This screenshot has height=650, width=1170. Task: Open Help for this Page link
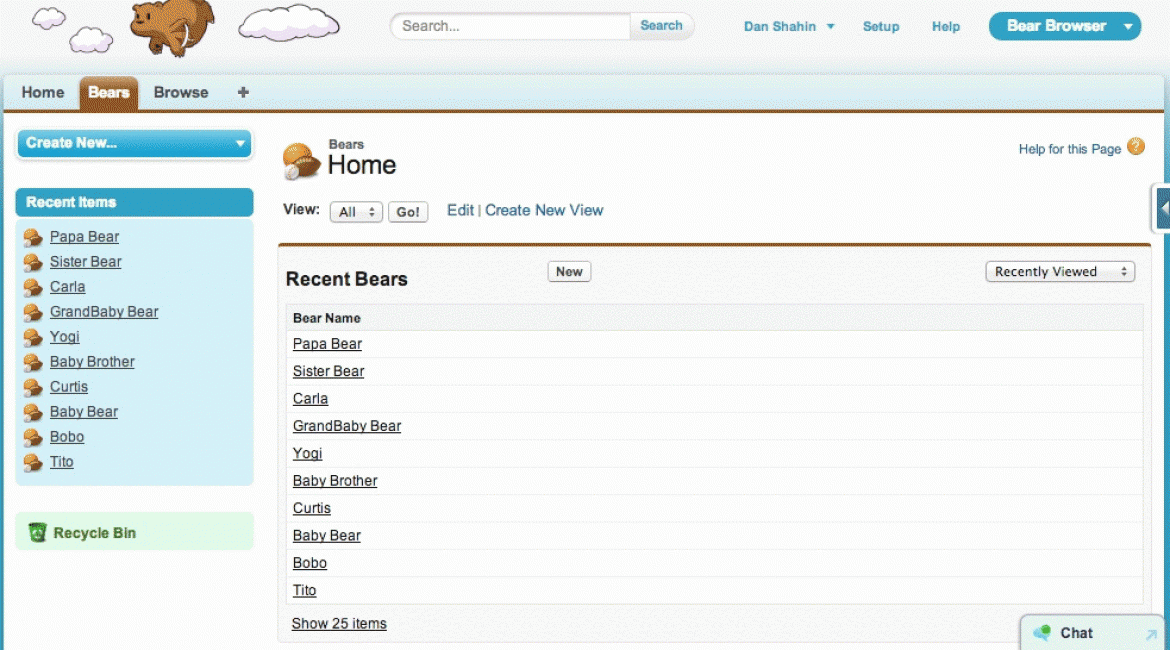click(x=1069, y=149)
